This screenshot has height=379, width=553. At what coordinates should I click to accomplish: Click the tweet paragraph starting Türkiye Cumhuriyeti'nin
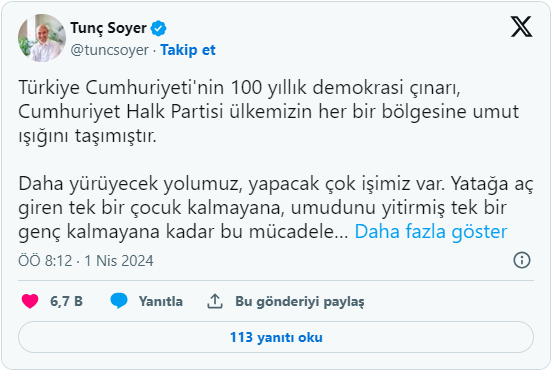click(x=269, y=111)
